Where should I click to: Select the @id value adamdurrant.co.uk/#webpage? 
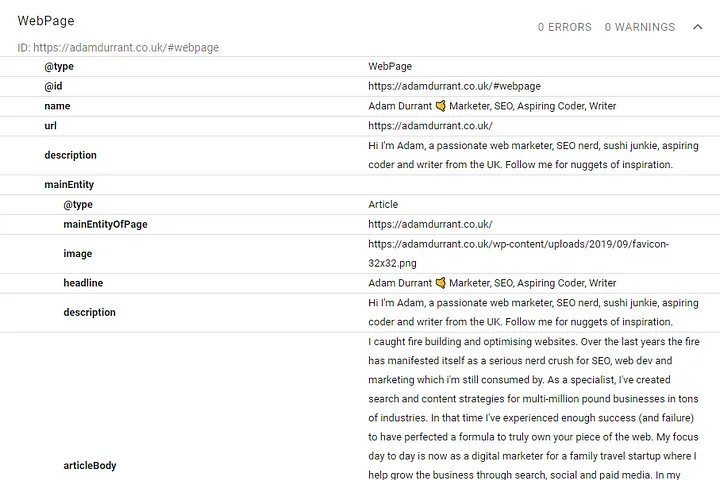coord(454,86)
